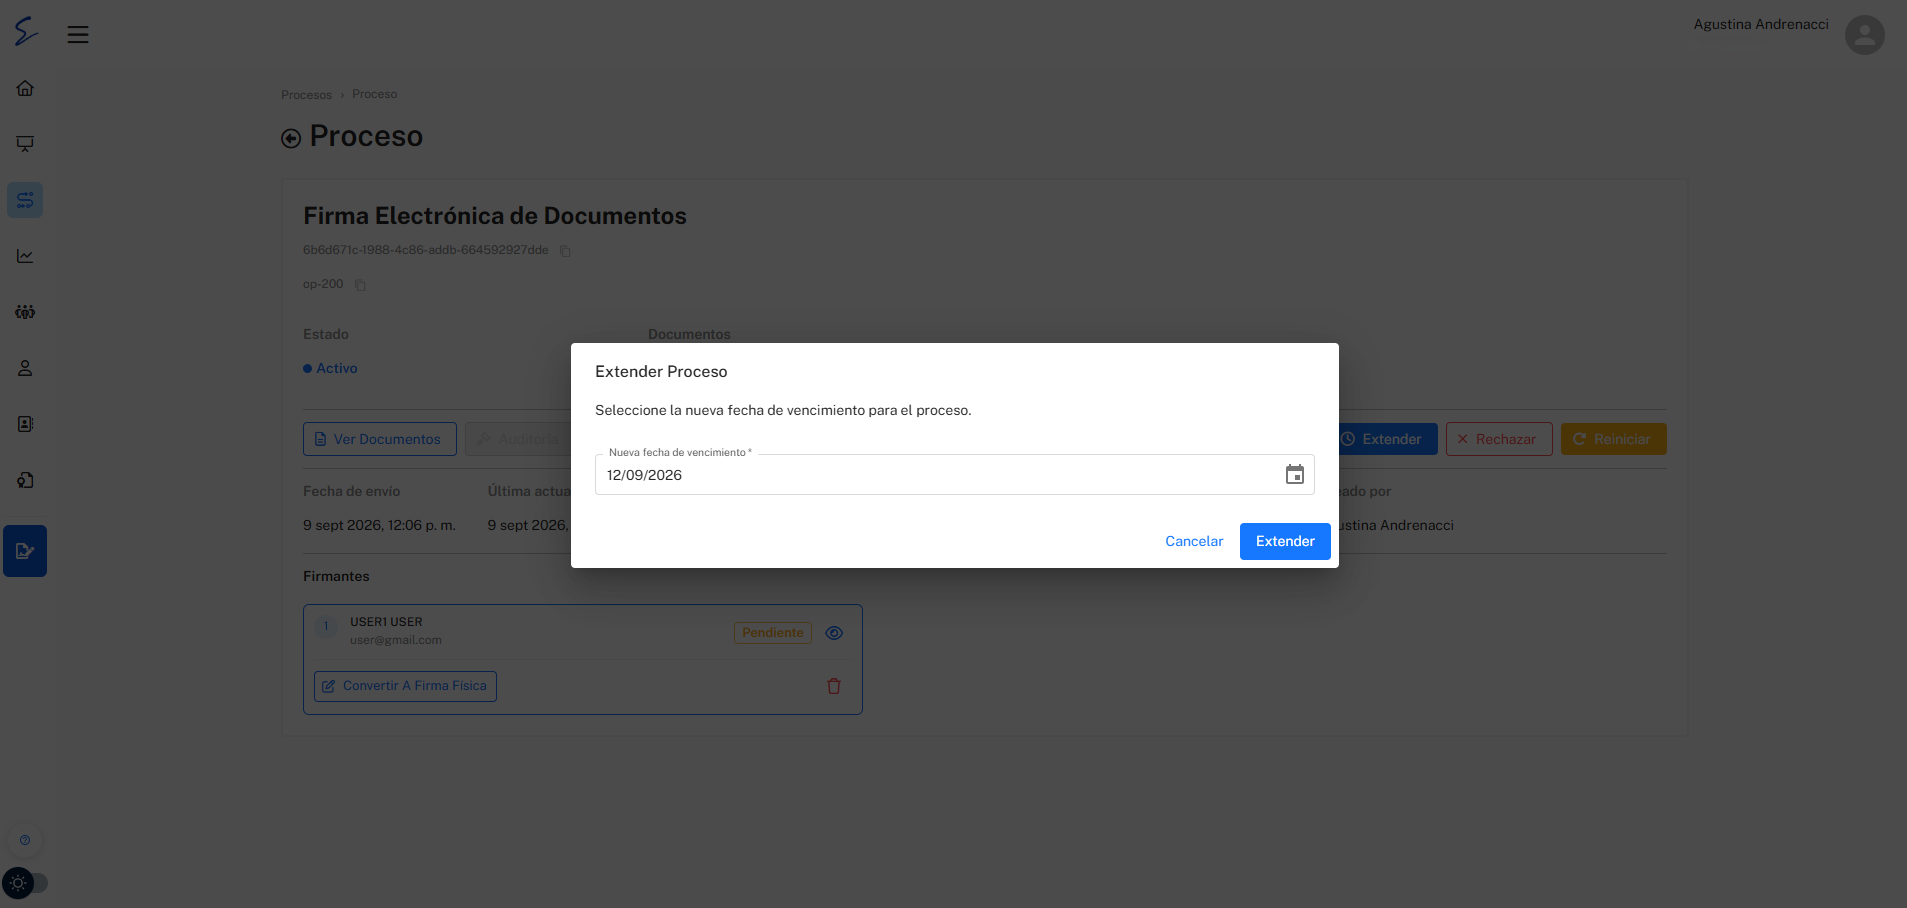Click Convertir A Firma Física button
This screenshot has height=908, width=1907.
[x=405, y=686]
